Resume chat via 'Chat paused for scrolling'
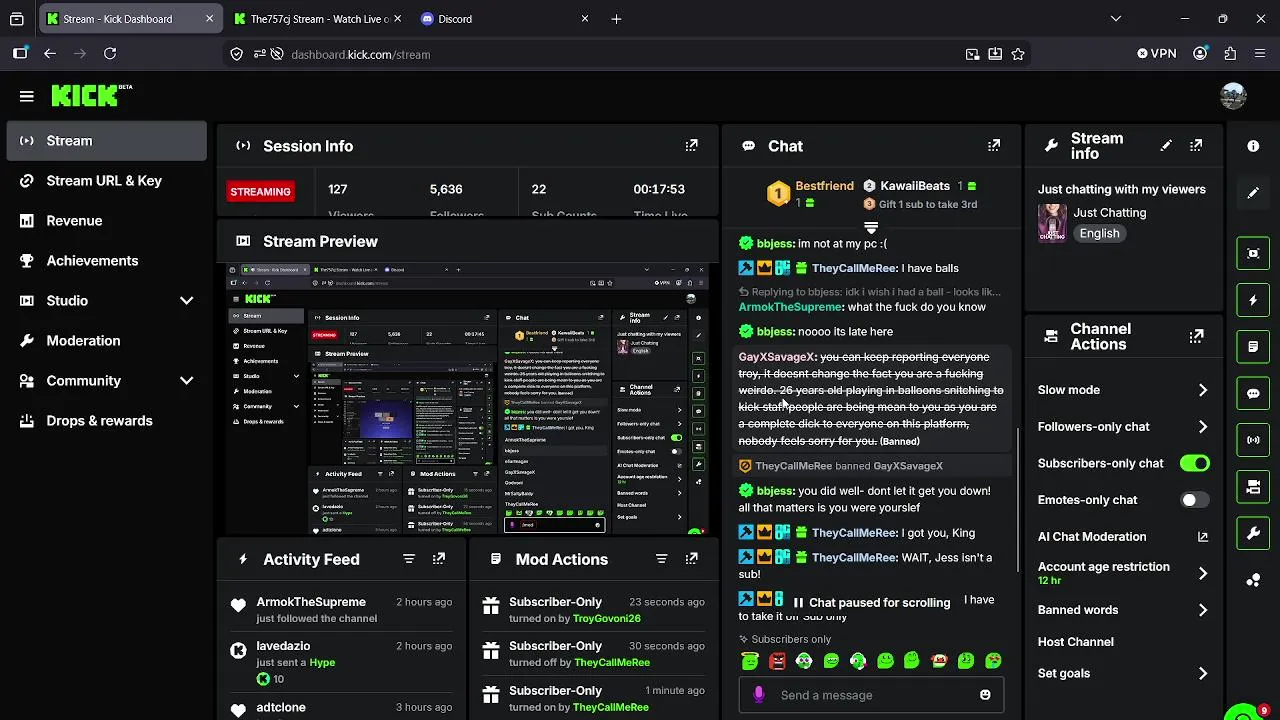This screenshot has height=720, width=1280. 871,603
